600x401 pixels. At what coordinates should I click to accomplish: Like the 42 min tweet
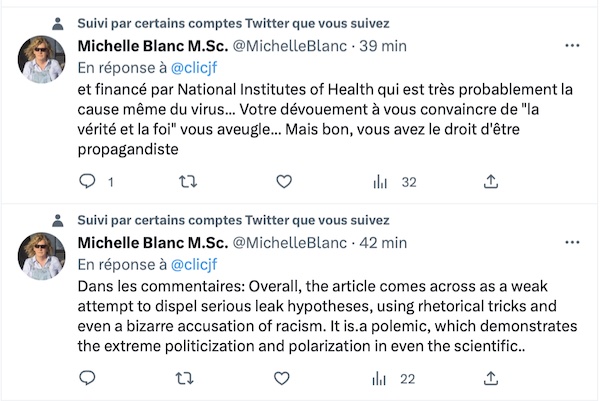tap(282, 378)
